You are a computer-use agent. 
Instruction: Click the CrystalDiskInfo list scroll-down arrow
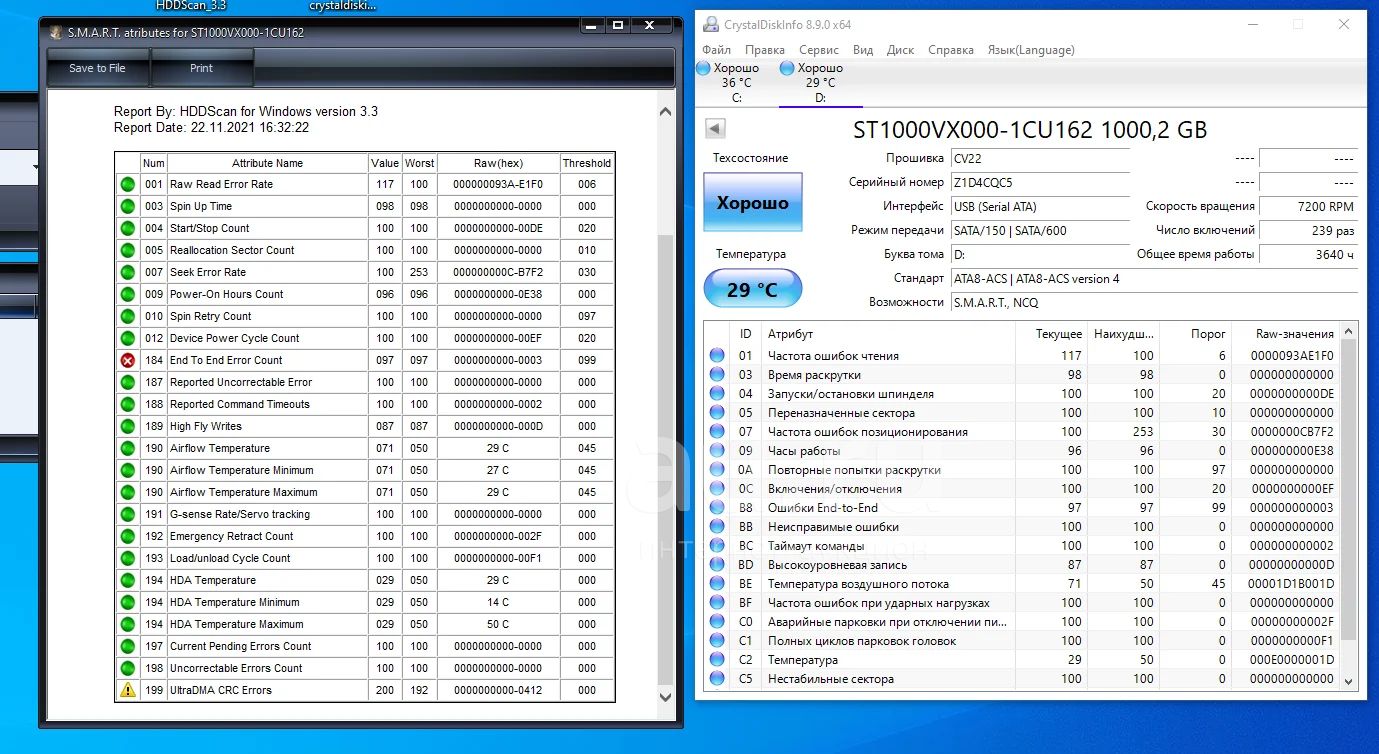(x=1348, y=681)
